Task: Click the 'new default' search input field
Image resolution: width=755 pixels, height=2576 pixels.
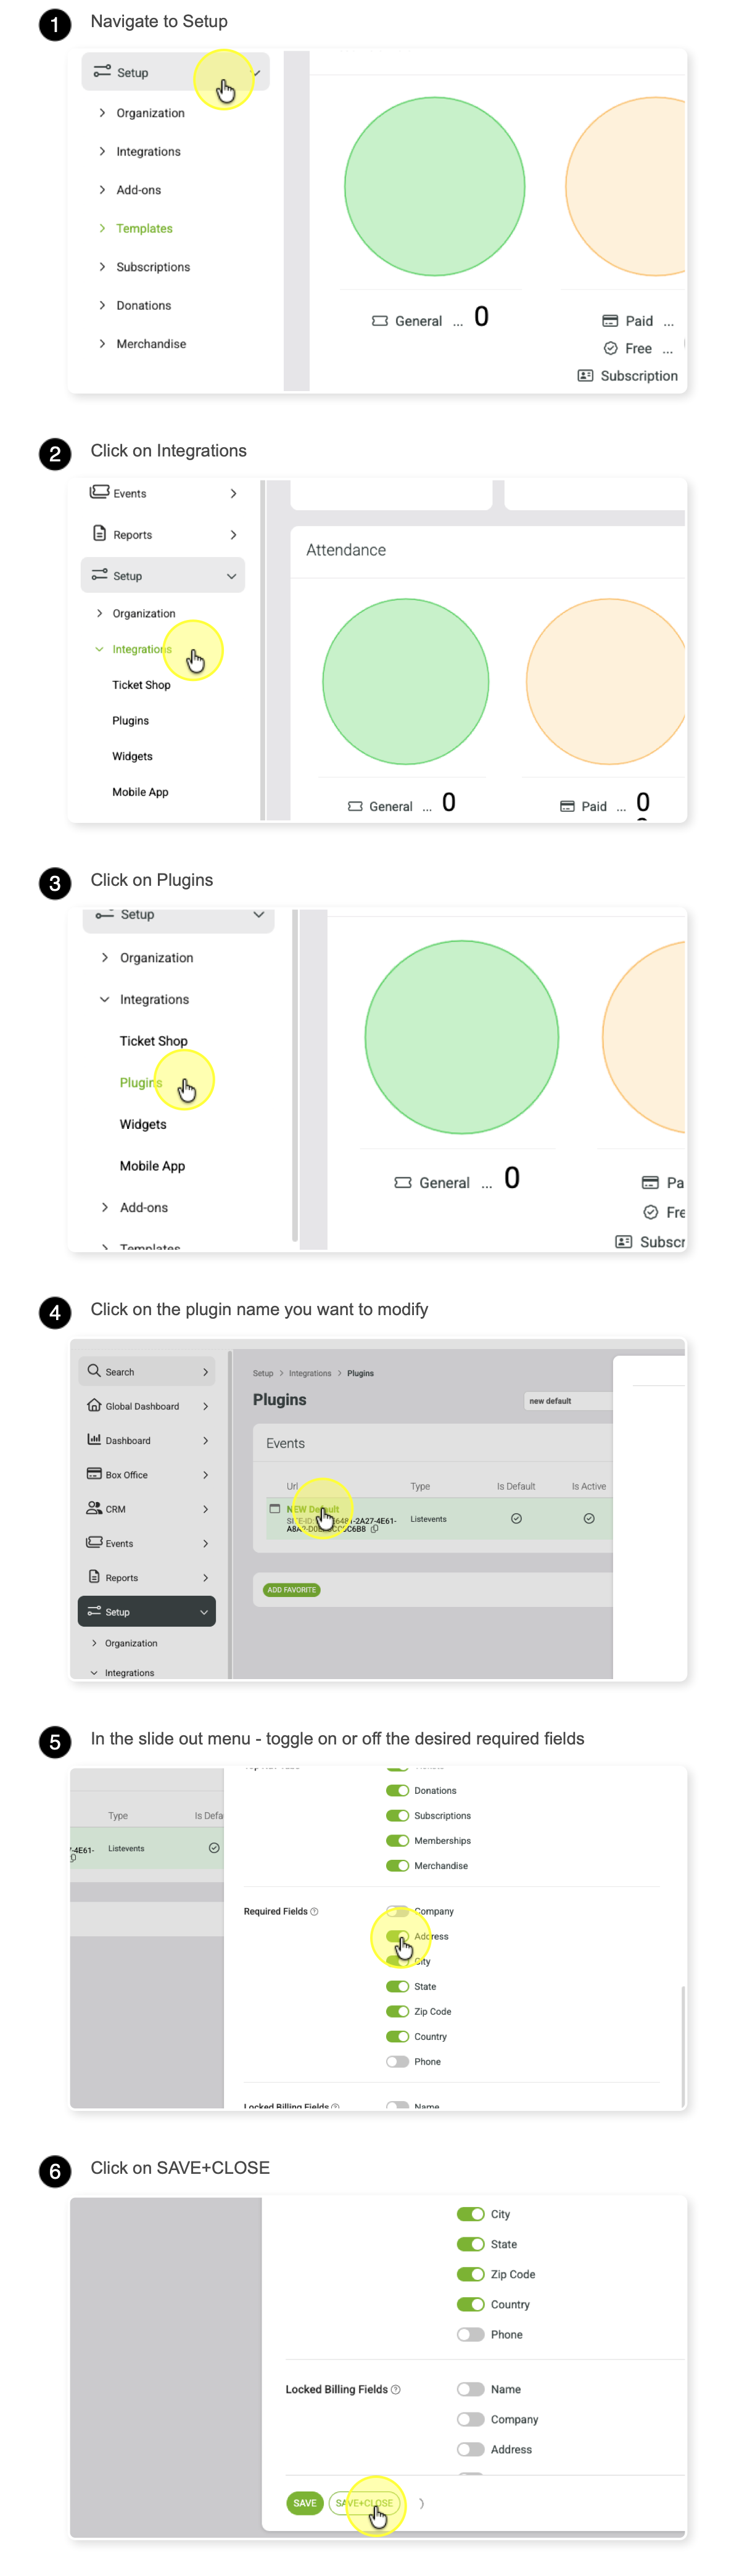Action: tap(568, 1400)
